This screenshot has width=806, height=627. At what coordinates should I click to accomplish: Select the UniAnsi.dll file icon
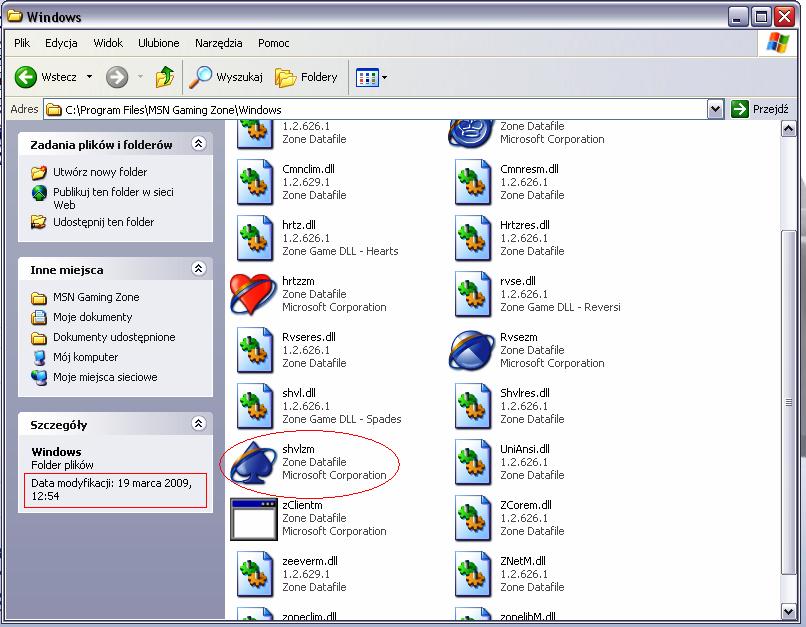472,462
